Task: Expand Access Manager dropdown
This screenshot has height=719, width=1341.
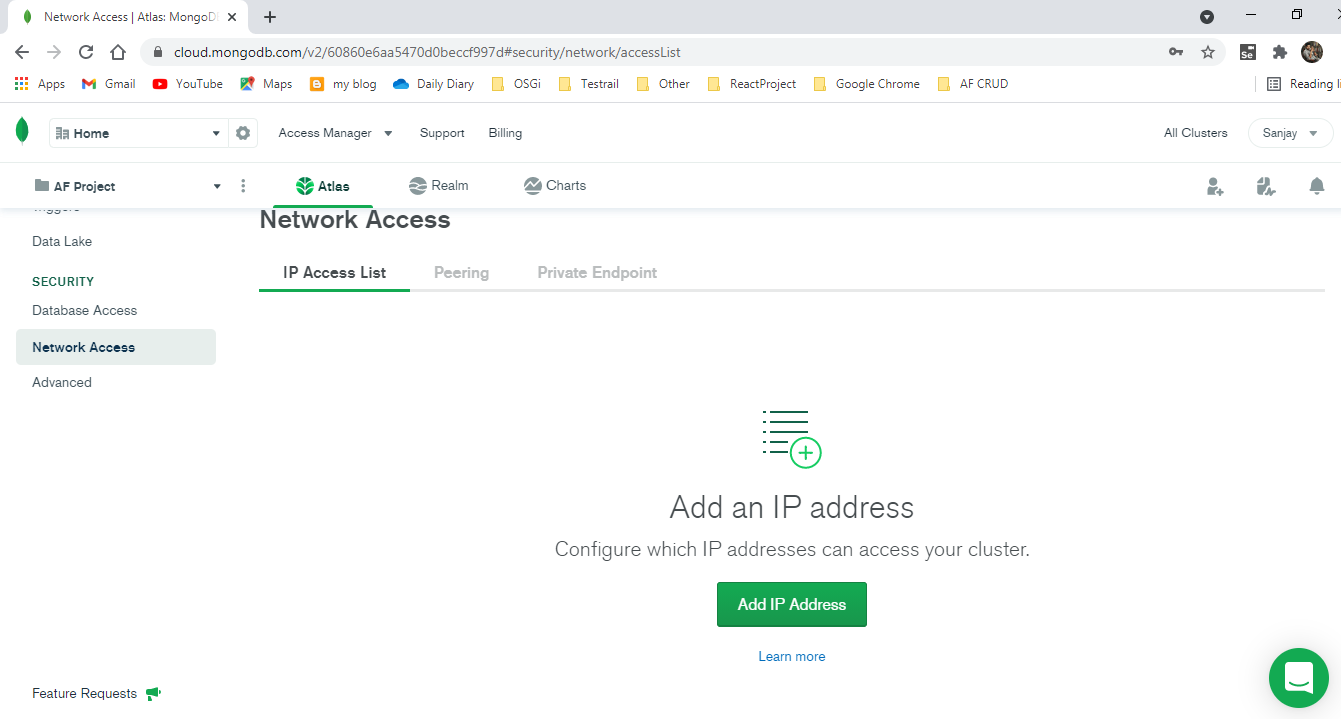Action: (x=335, y=133)
